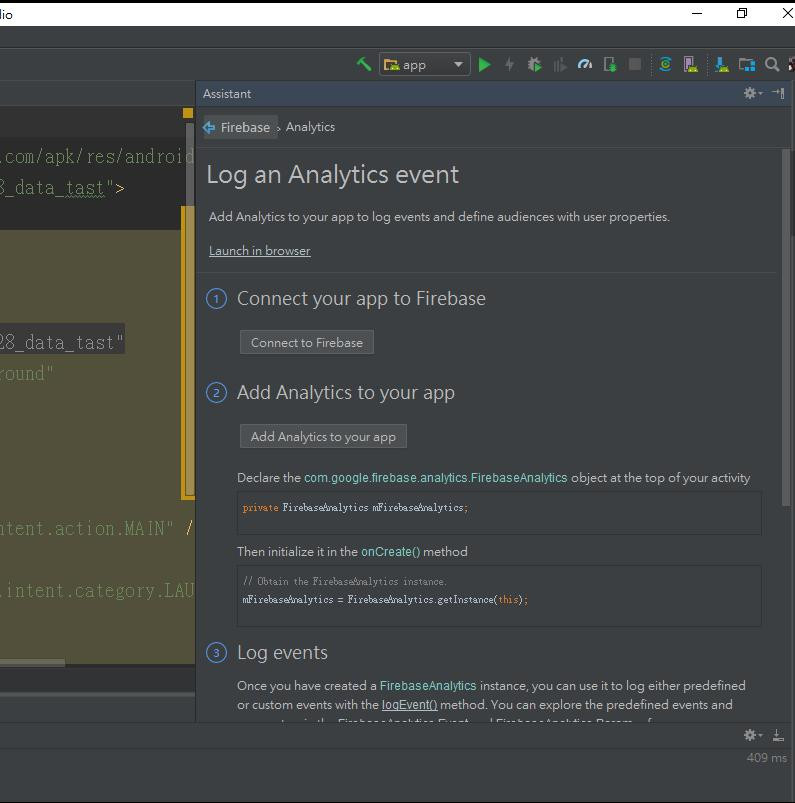795x803 pixels.
Task: Click the Search Everywhere magnifier icon
Action: pyautogui.click(x=772, y=65)
